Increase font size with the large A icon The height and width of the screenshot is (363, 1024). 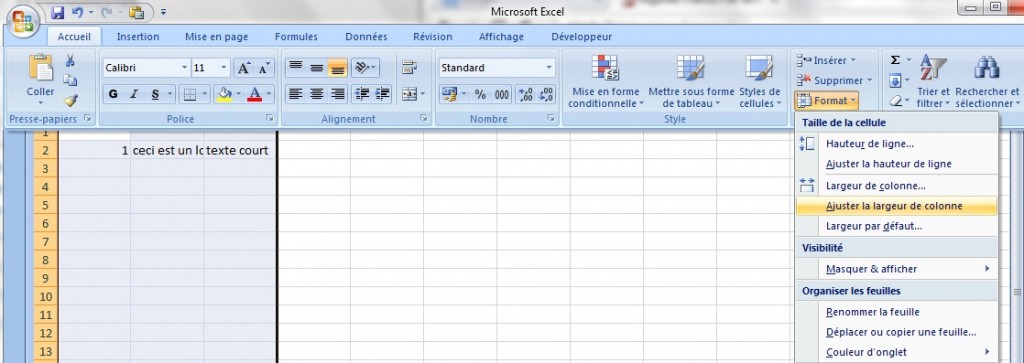click(243, 68)
